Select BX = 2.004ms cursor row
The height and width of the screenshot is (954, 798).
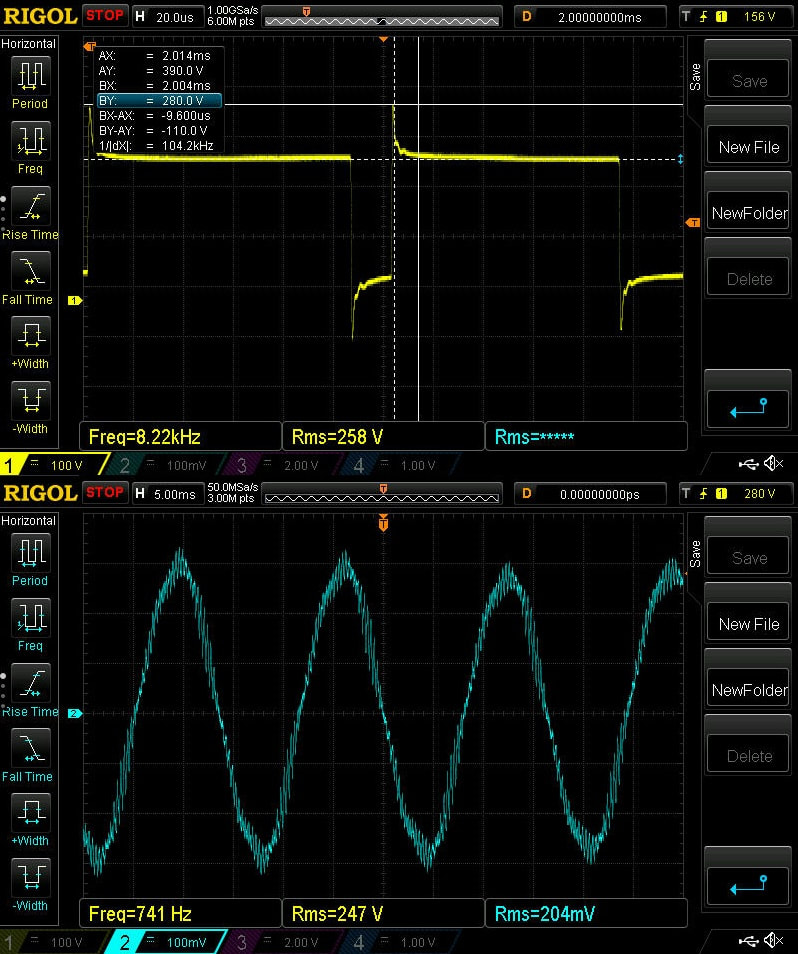(159, 86)
